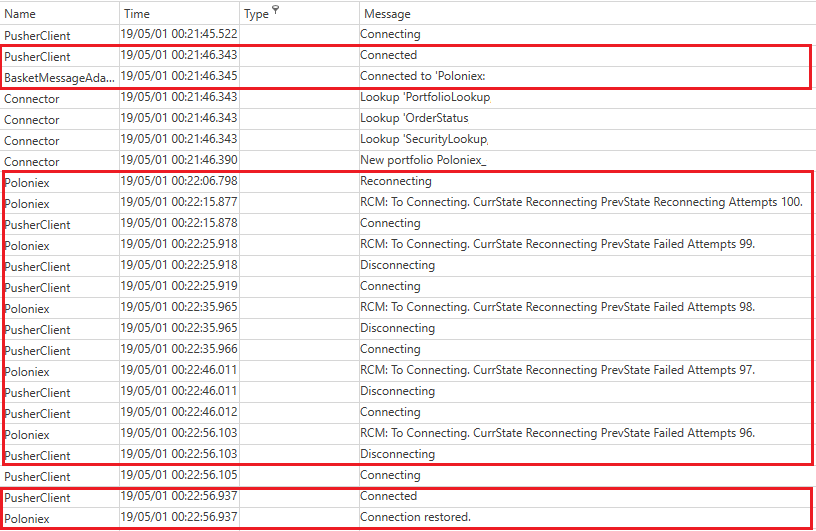The height and width of the screenshot is (531, 816).
Task: Sort by the Time column header
Action: [x=136, y=14]
